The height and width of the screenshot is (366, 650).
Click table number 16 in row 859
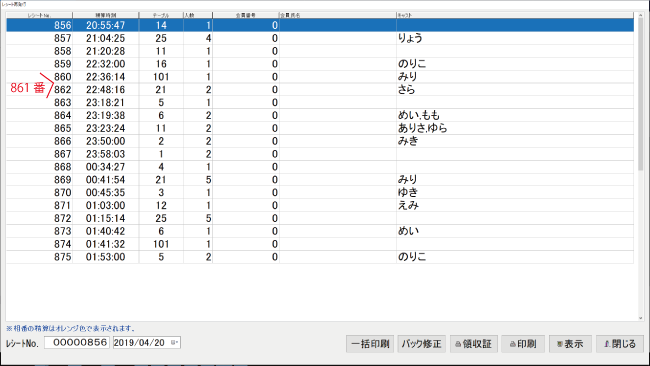(161, 64)
